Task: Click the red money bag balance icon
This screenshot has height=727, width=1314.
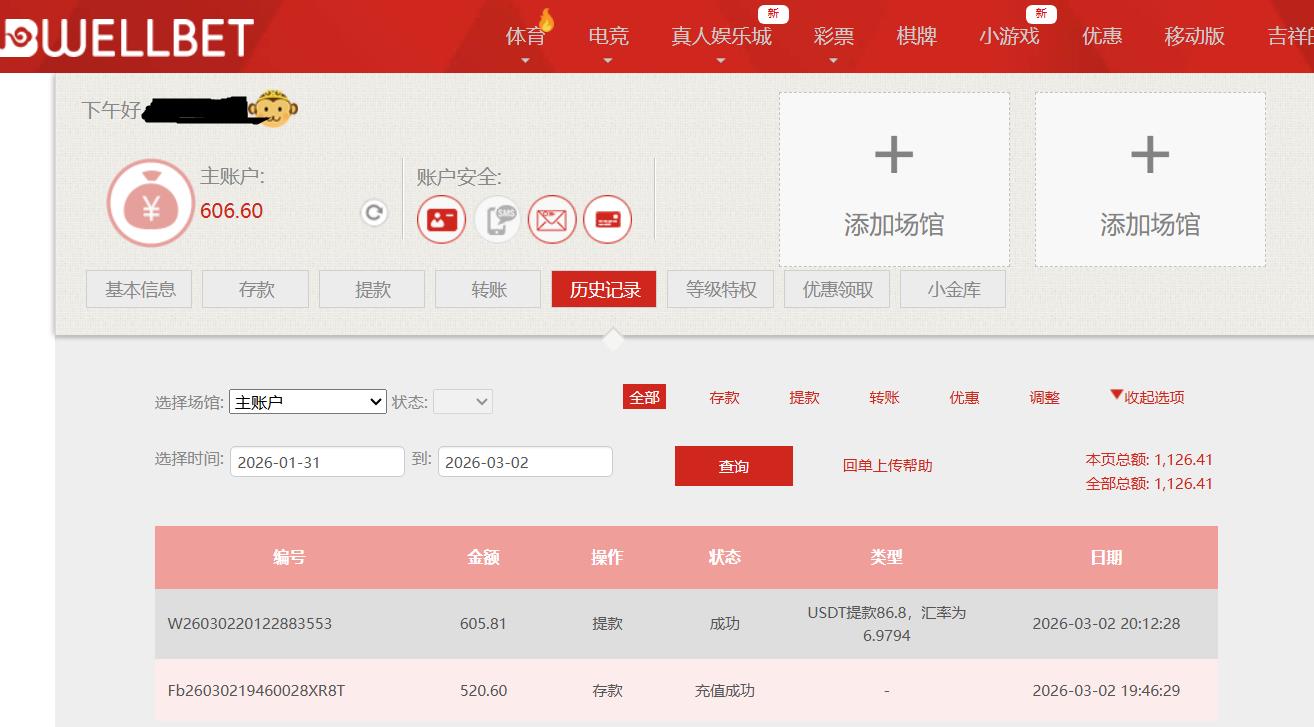Action: (x=150, y=201)
